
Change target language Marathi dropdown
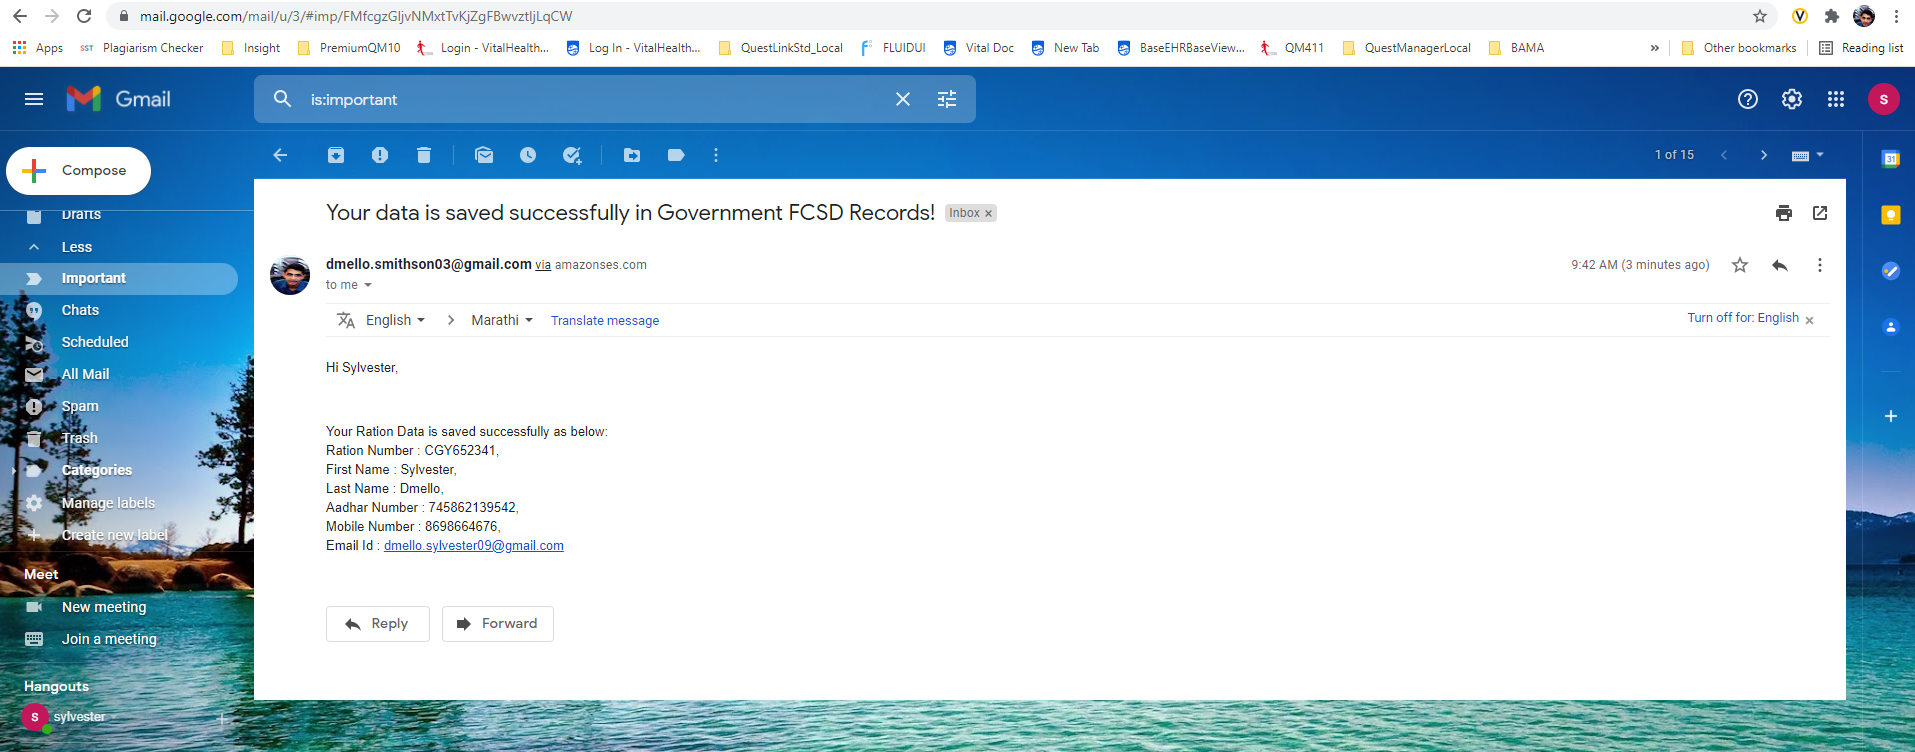502,320
